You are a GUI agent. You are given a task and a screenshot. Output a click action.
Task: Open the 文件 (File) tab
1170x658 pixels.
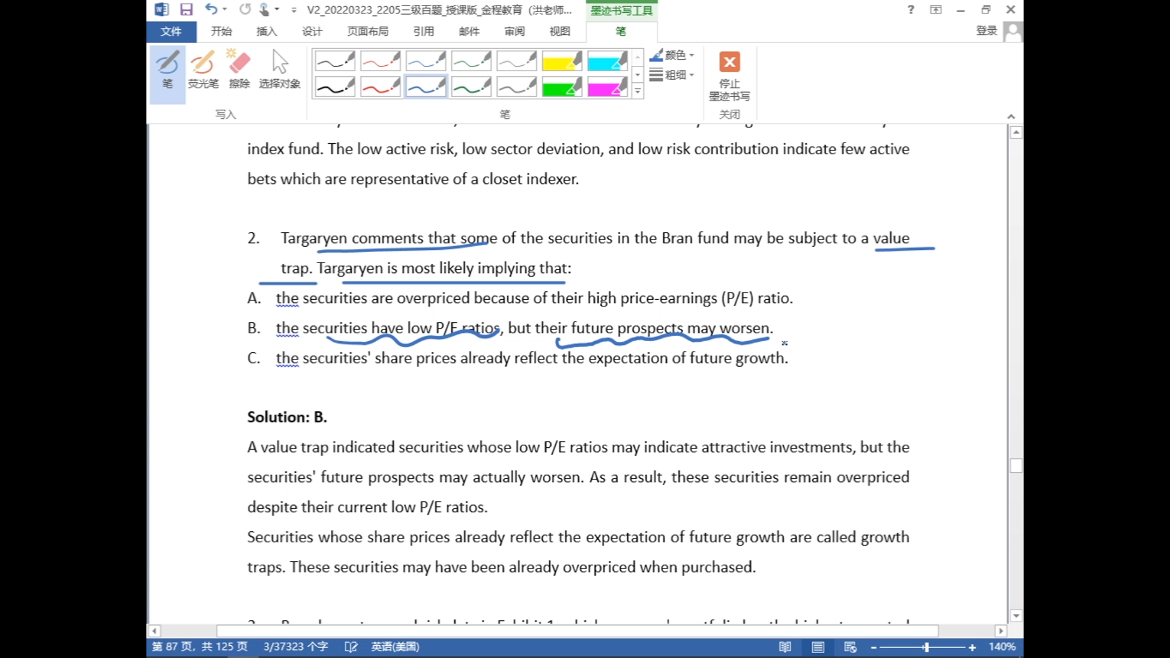171,32
